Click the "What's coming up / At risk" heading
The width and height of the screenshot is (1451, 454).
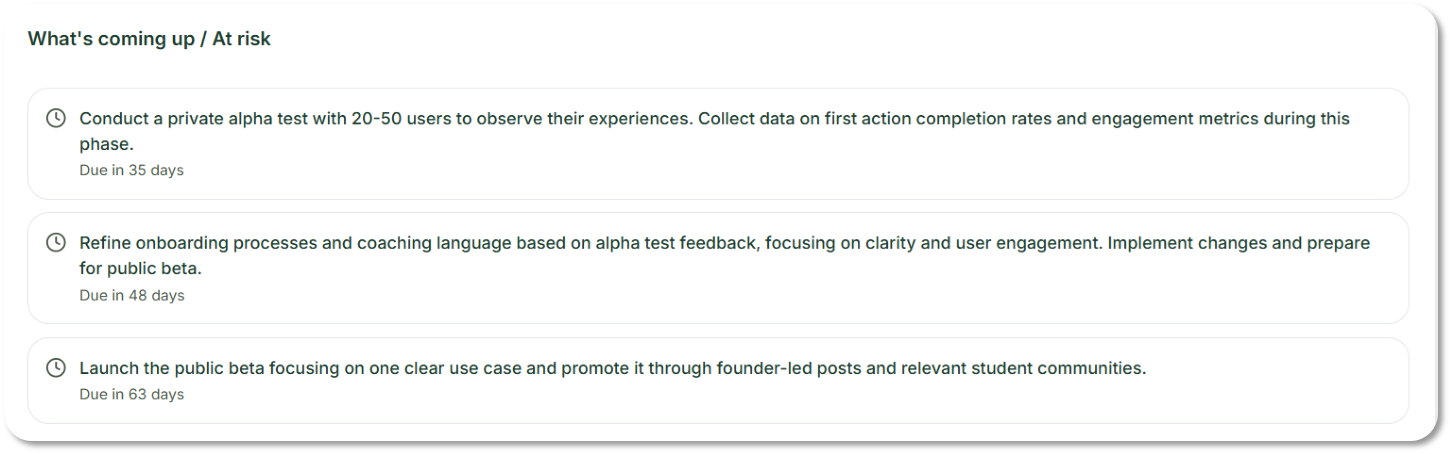(x=149, y=39)
